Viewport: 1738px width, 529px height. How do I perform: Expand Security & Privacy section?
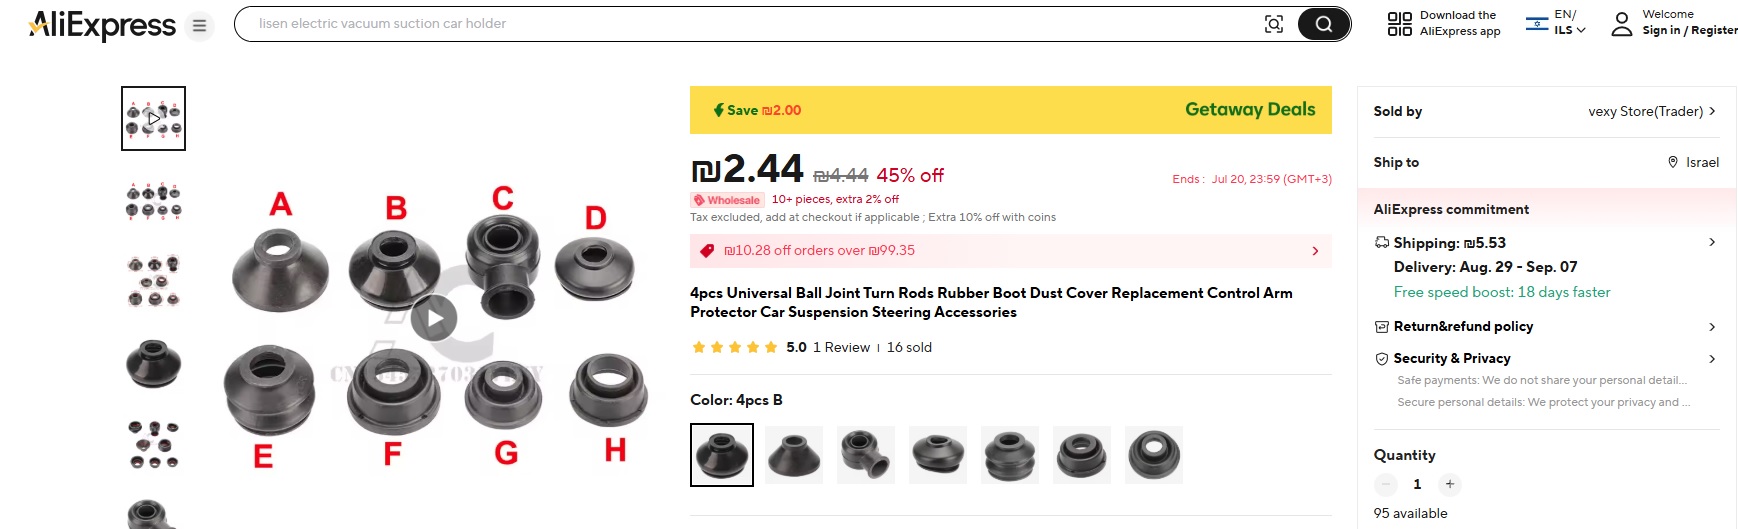click(1711, 358)
